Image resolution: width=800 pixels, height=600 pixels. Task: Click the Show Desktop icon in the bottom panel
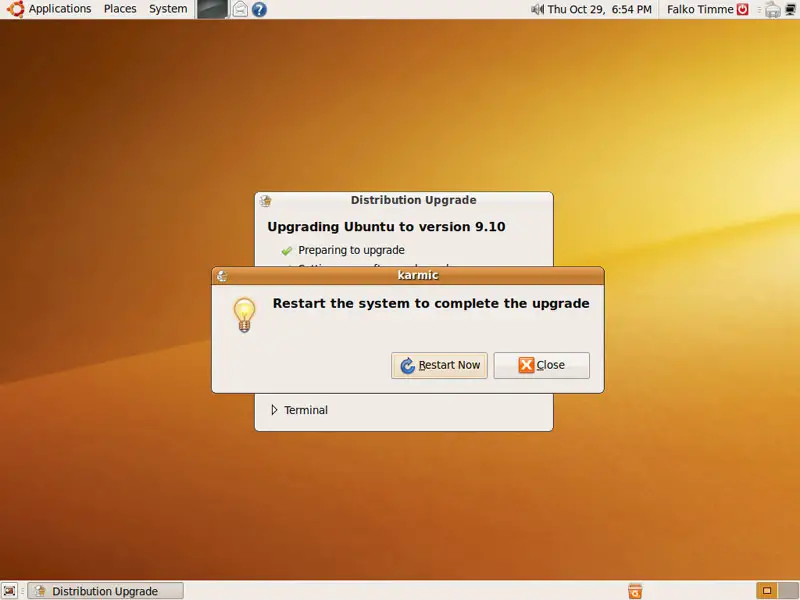click(9, 591)
